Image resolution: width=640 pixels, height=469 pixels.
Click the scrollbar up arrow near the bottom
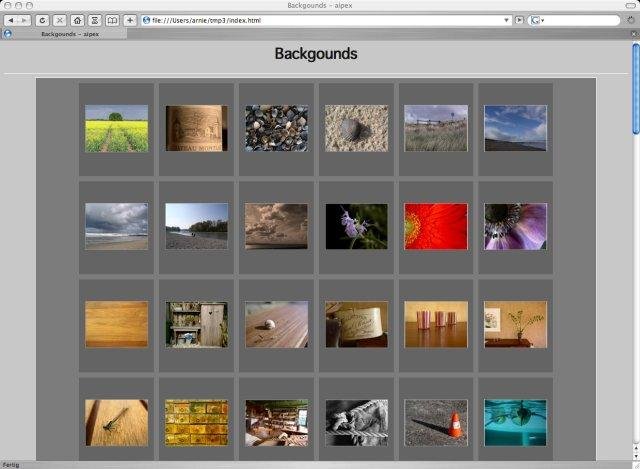636,448
